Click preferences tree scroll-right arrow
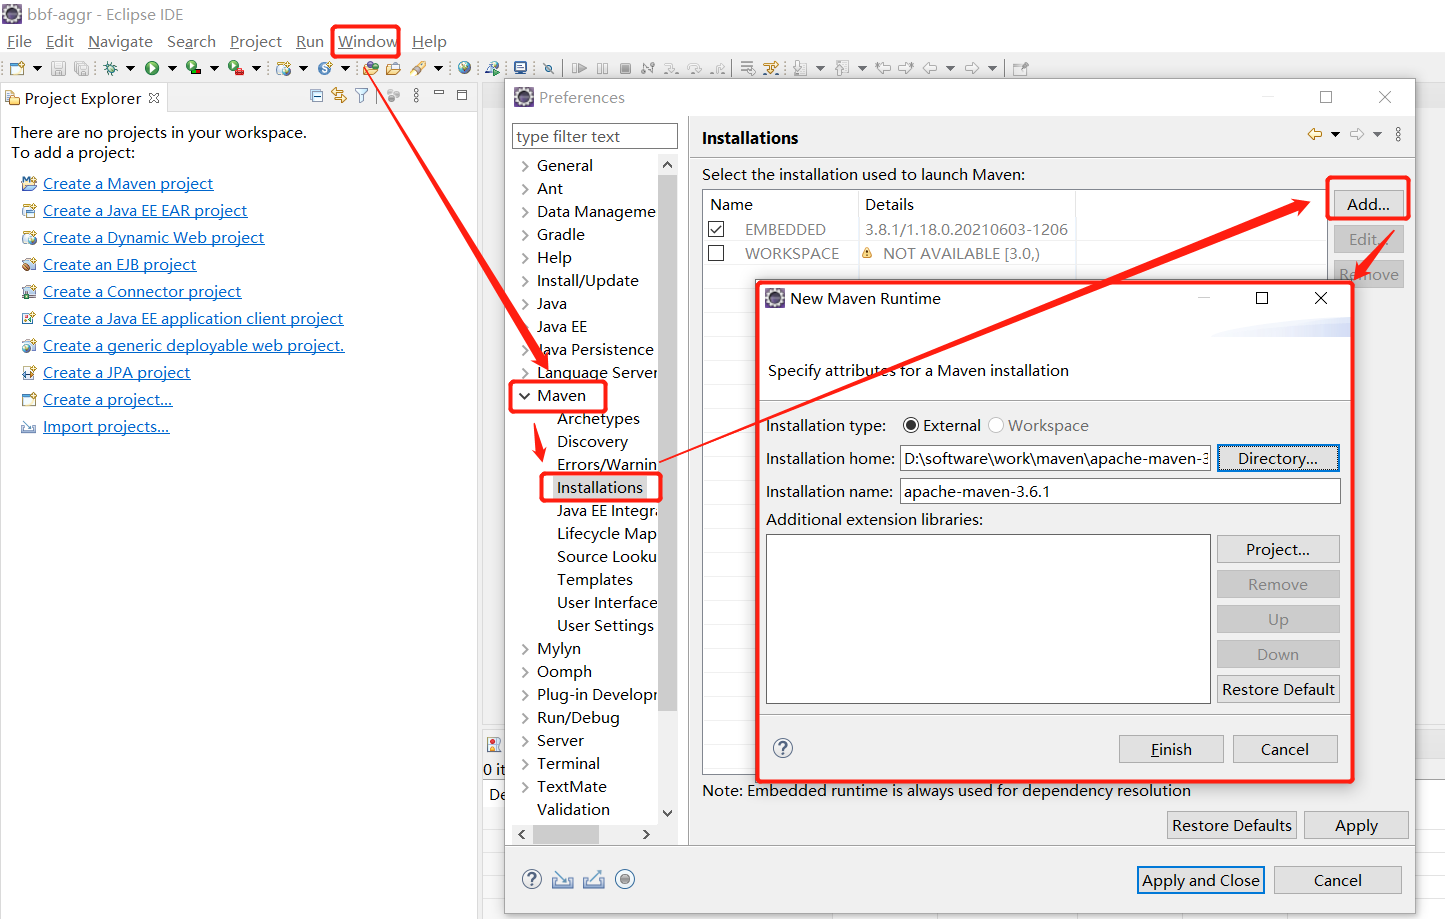The height and width of the screenshot is (919, 1445). [x=646, y=834]
